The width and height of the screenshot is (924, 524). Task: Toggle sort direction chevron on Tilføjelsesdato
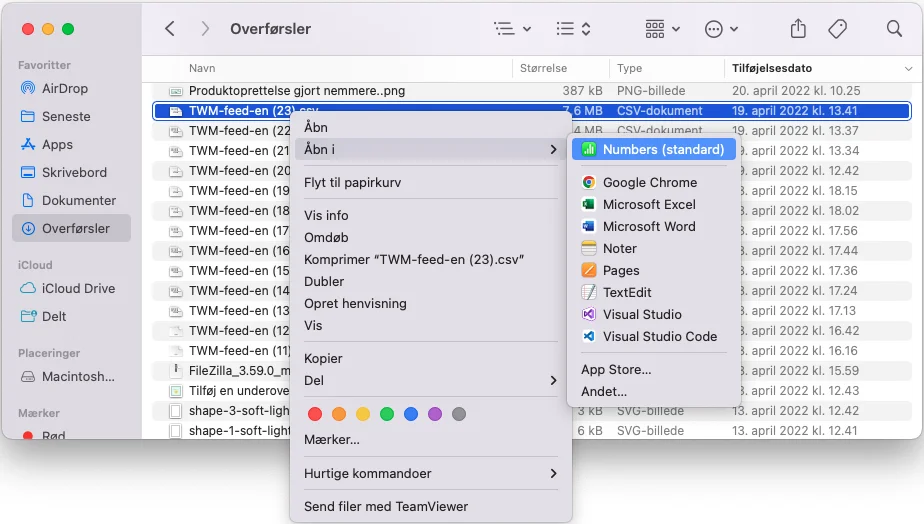click(x=908, y=69)
